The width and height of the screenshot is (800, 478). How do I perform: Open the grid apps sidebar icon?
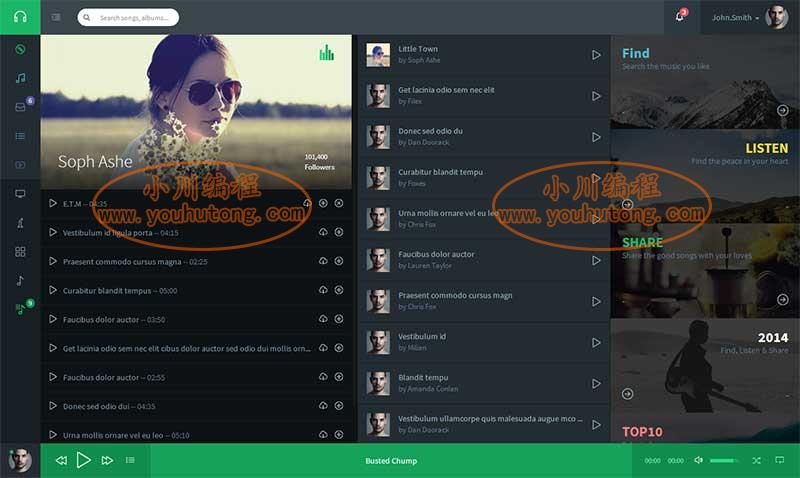[20, 251]
